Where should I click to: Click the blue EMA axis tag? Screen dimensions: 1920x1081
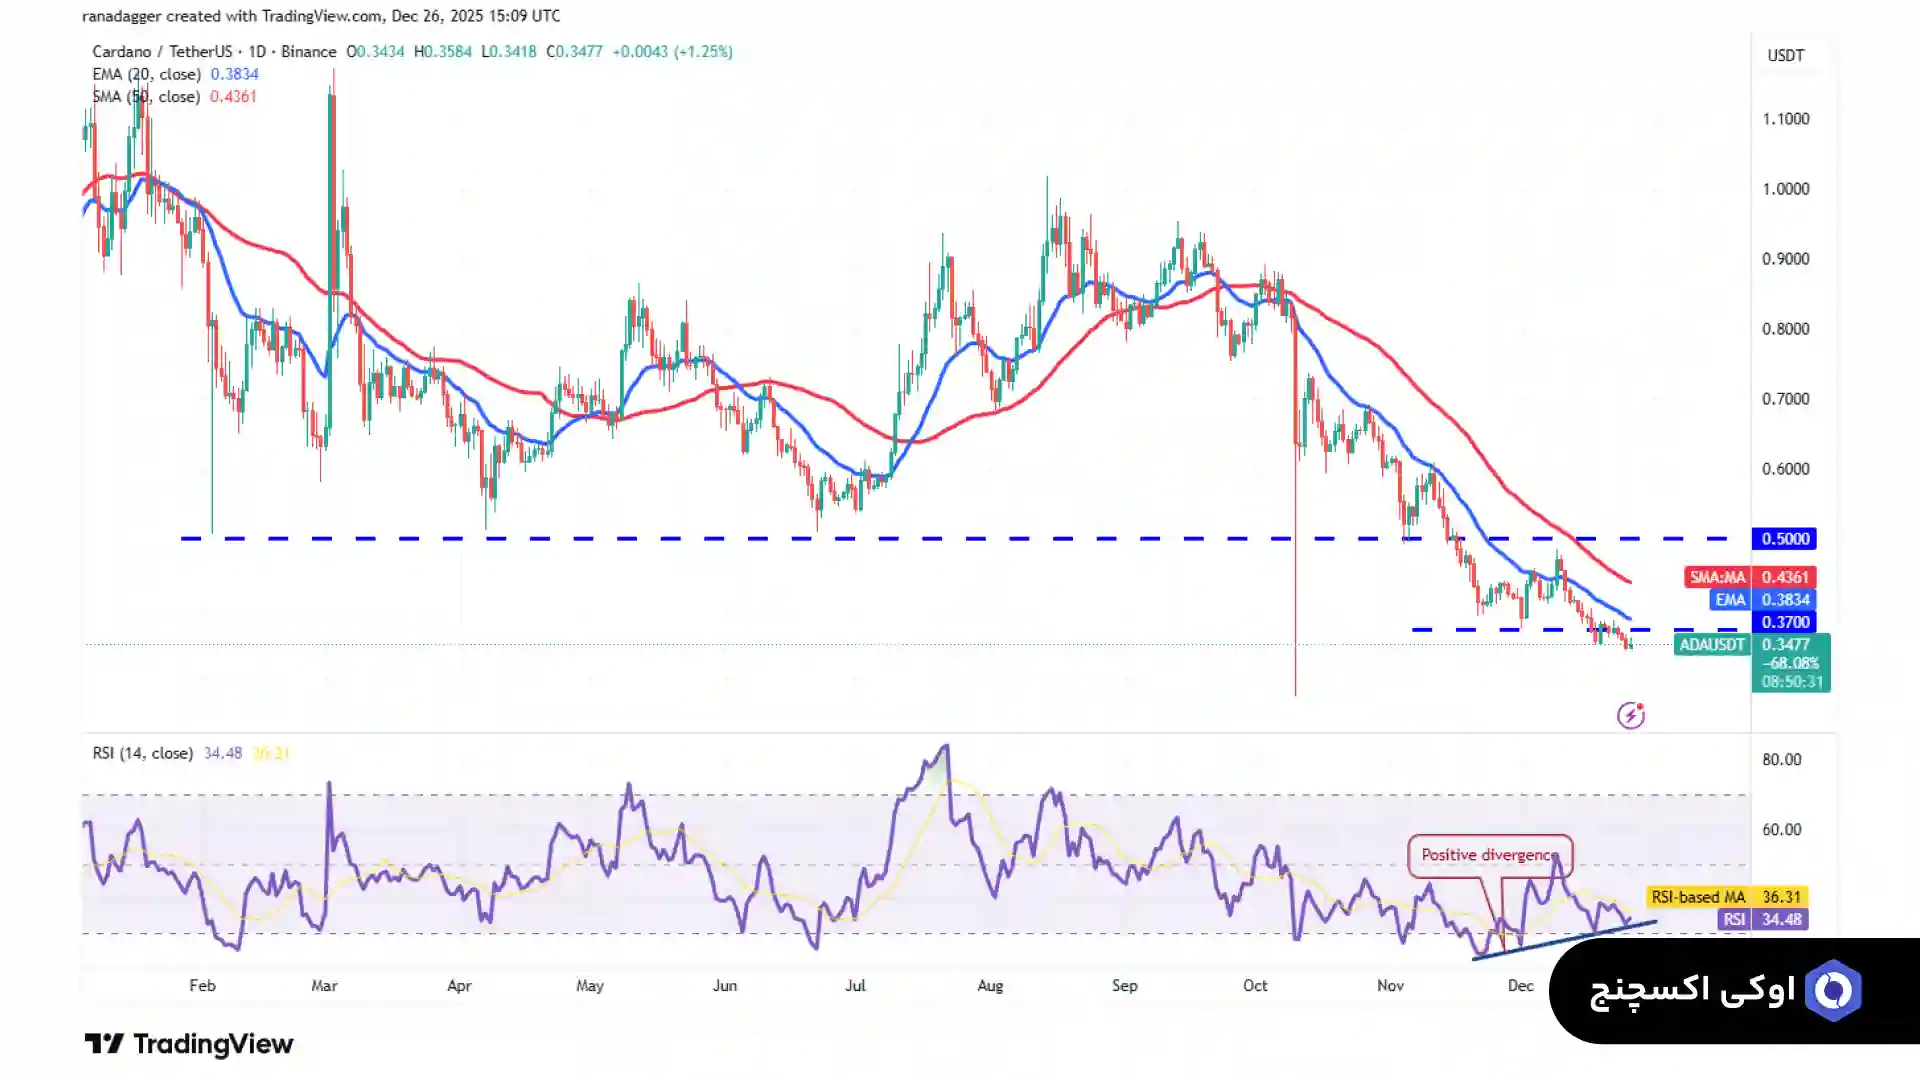point(1730,600)
